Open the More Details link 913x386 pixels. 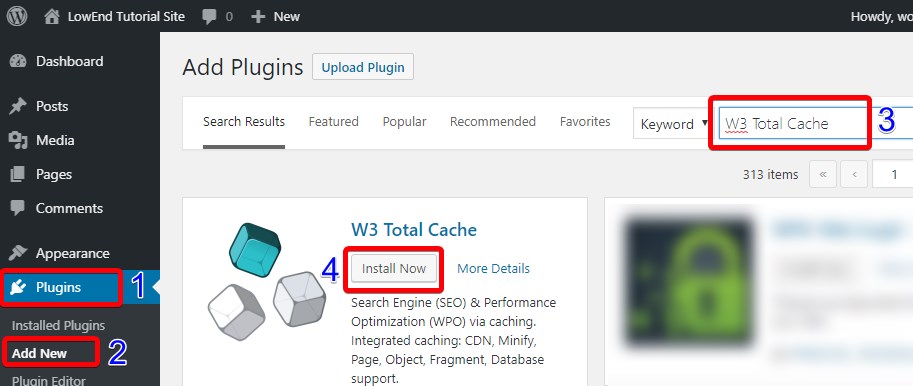tap(493, 268)
